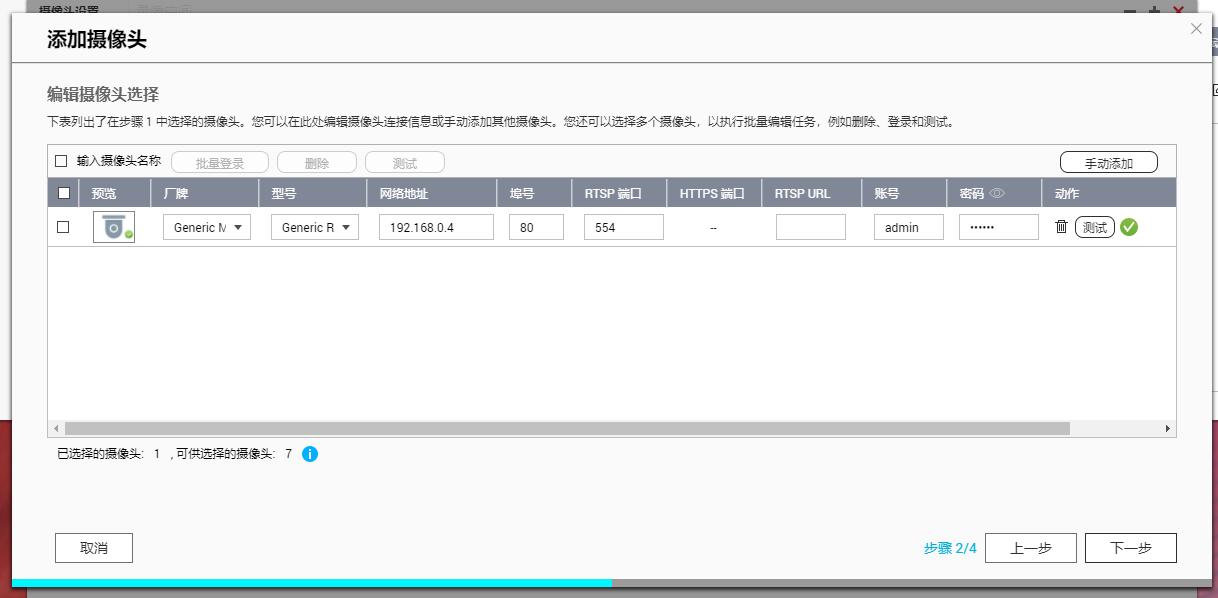
Task: Click the camera preview thumbnail icon
Action: pos(113,227)
